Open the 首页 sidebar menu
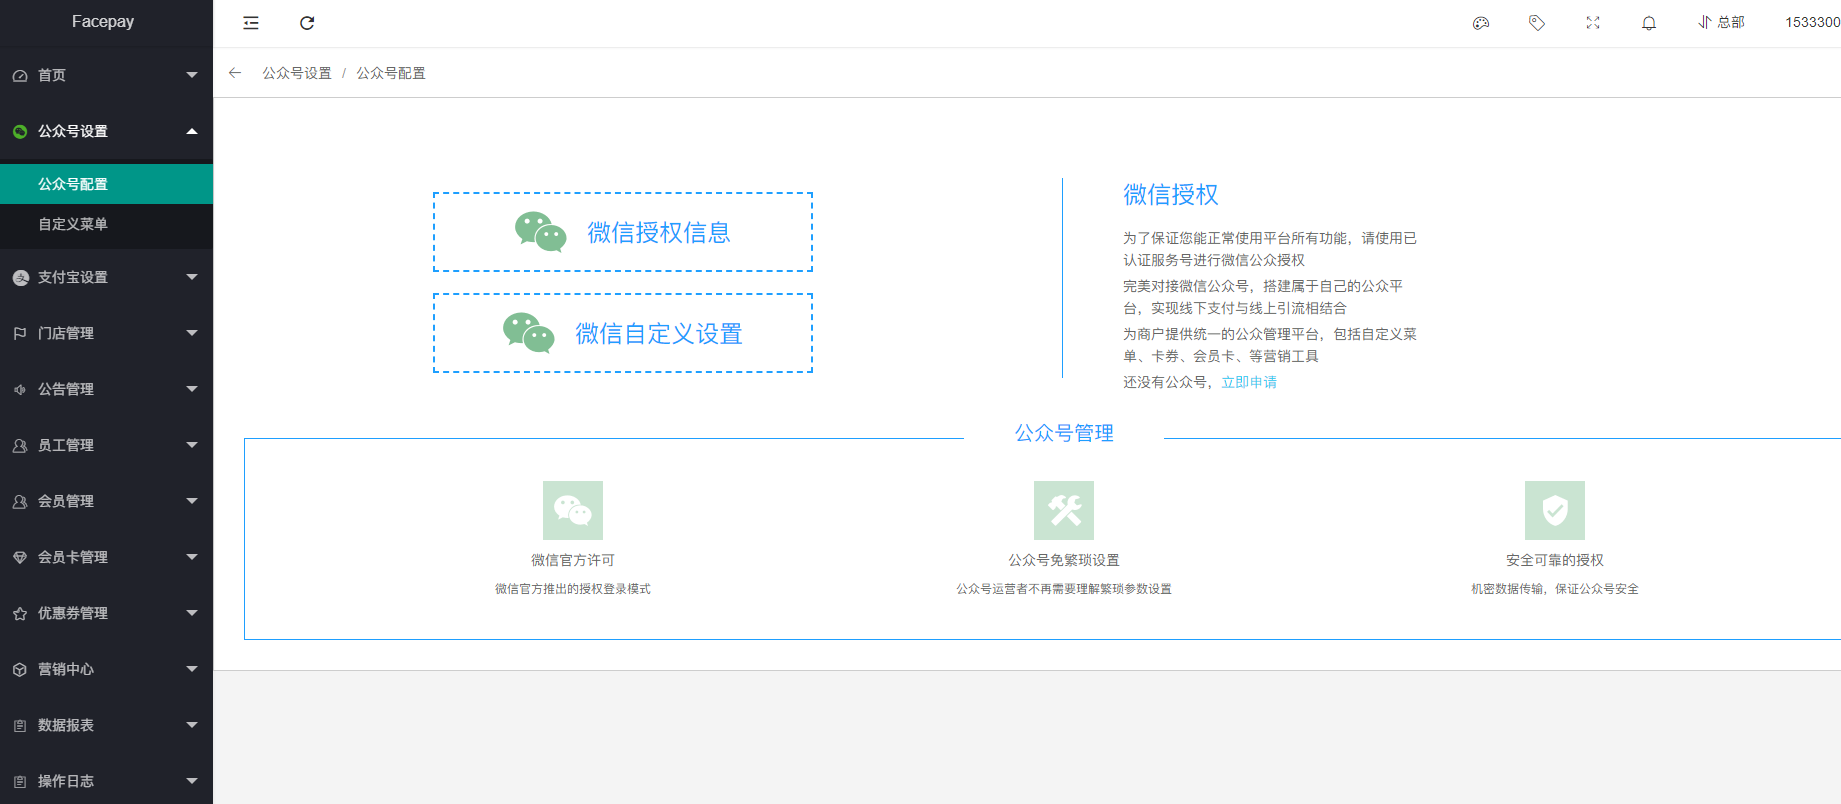 point(106,75)
